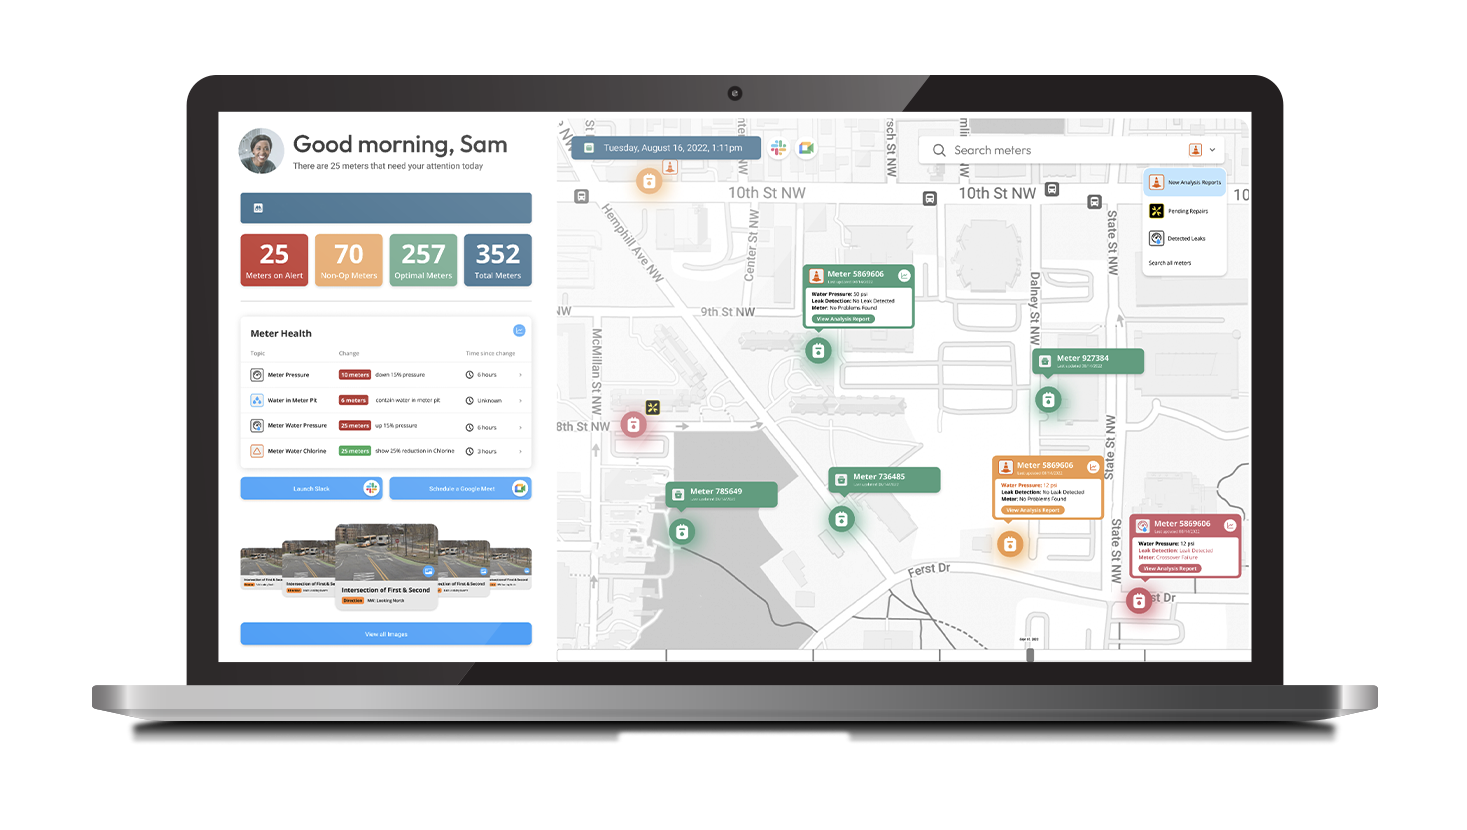1467x830 pixels.
Task: Click View Analysis Report on red meter card
Action: click(x=1170, y=568)
